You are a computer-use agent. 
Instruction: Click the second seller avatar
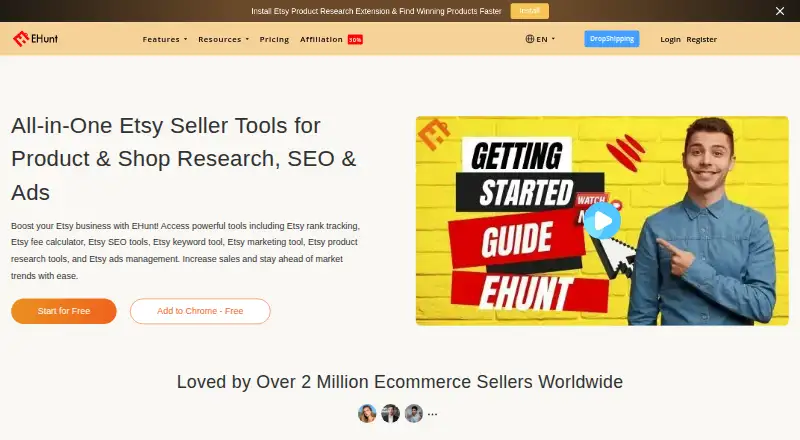(390, 413)
